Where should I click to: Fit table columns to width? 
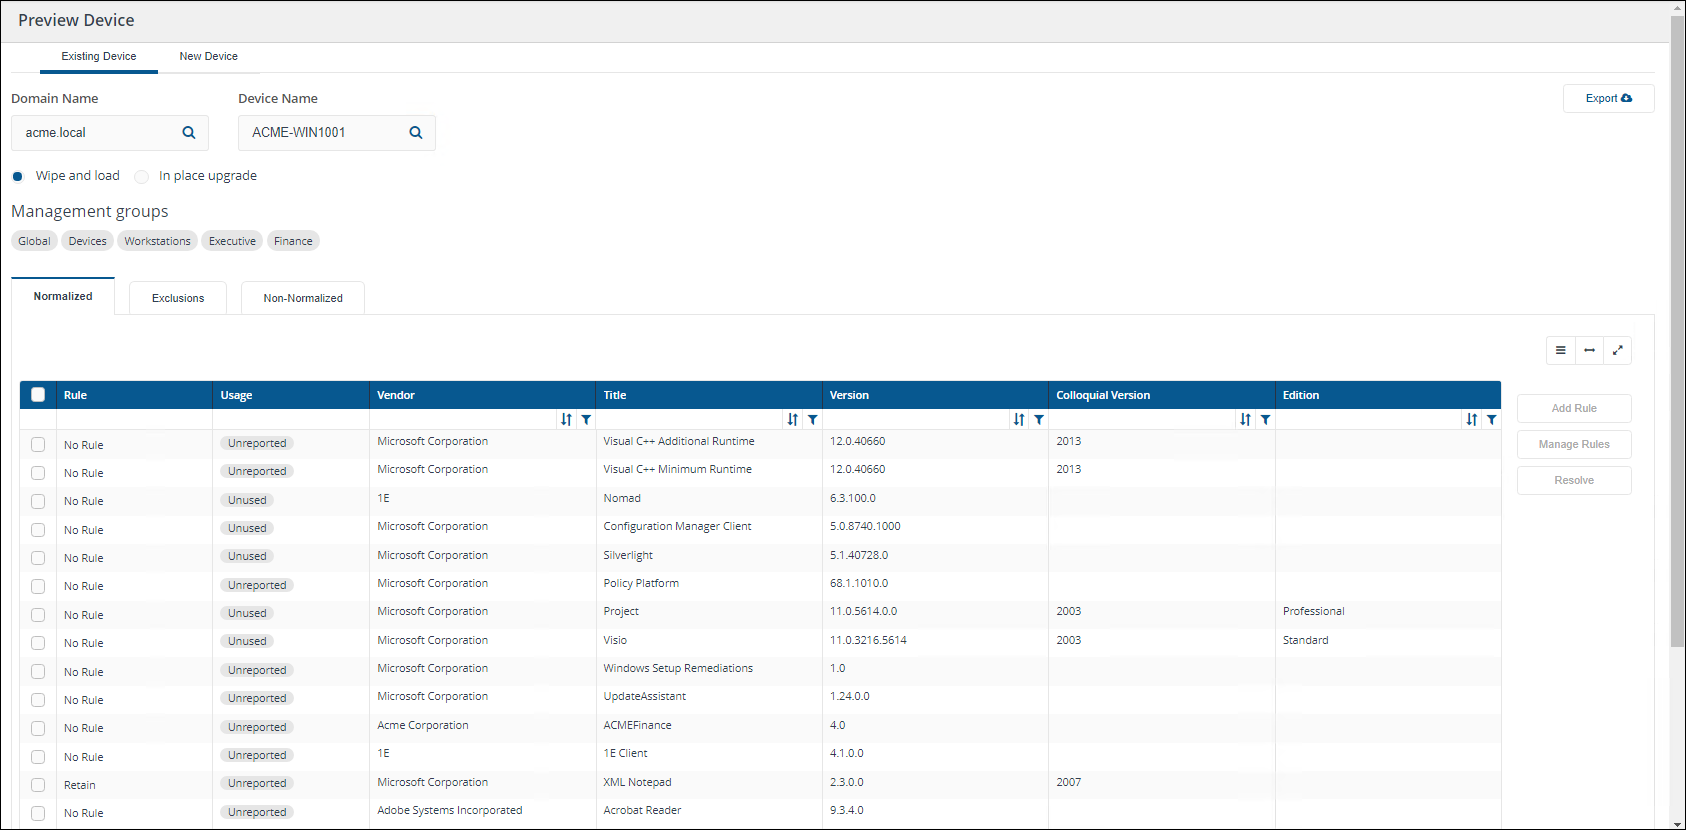pyautogui.click(x=1589, y=351)
